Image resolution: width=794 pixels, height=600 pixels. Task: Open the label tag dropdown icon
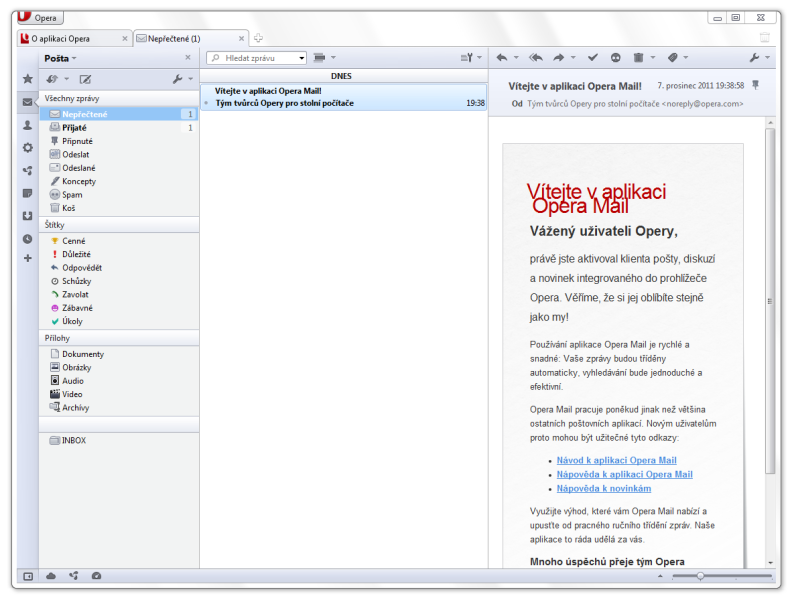coord(678,58)
